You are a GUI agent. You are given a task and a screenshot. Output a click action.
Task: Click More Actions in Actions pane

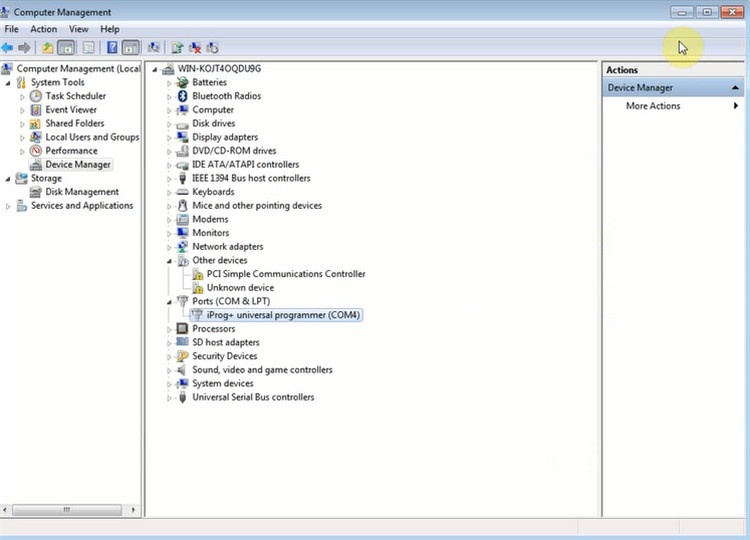click(652, 106)
